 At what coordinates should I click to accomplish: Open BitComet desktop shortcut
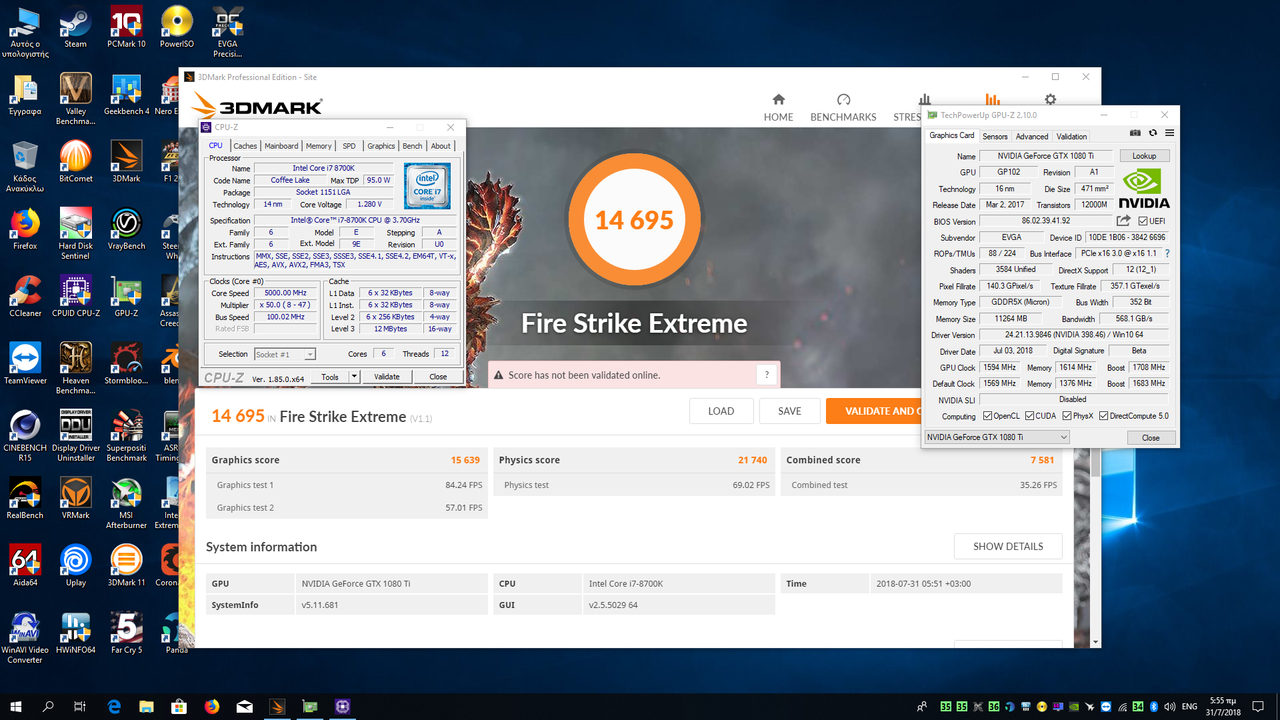click(x=75, y=161)
